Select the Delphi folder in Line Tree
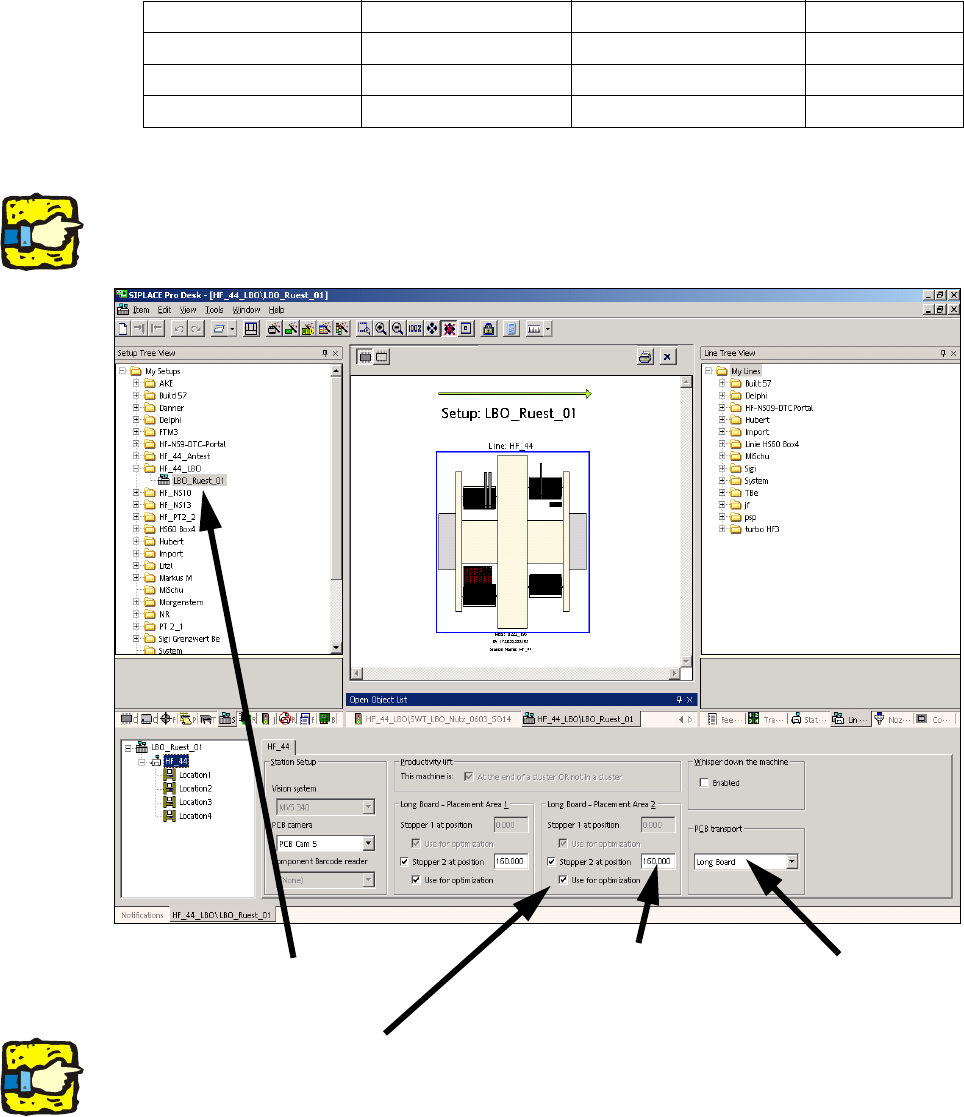 click(x=756, y=395)
